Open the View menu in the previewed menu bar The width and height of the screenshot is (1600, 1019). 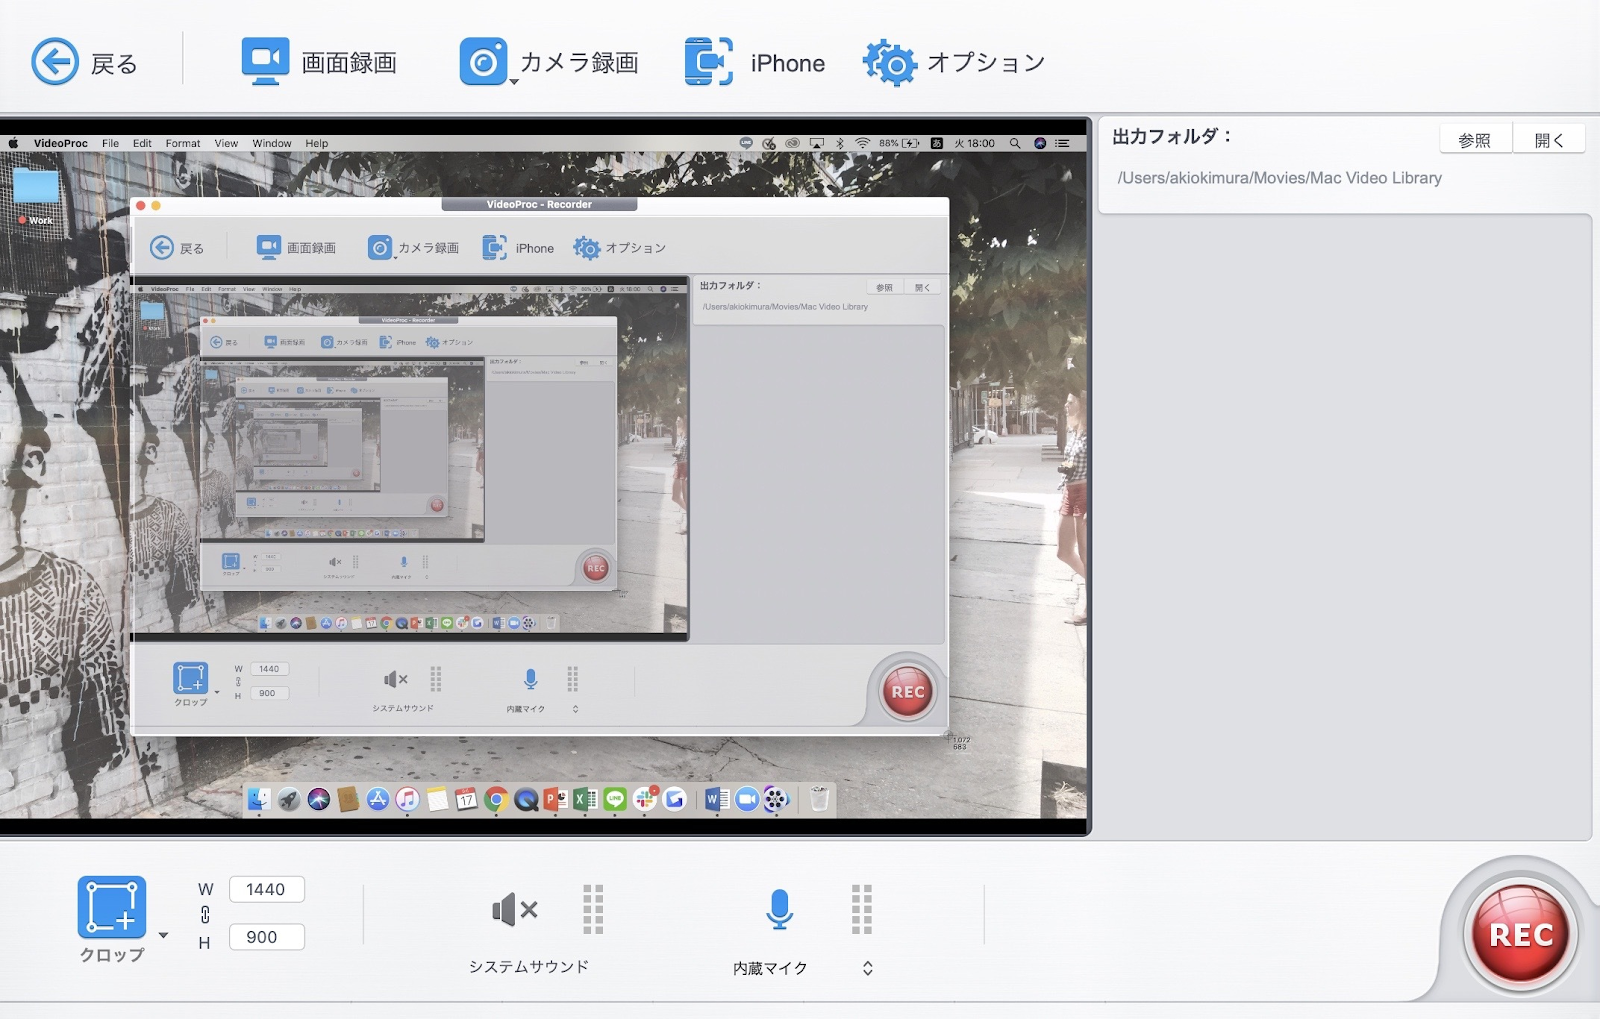pyautogui.click(x=226, y=143)
